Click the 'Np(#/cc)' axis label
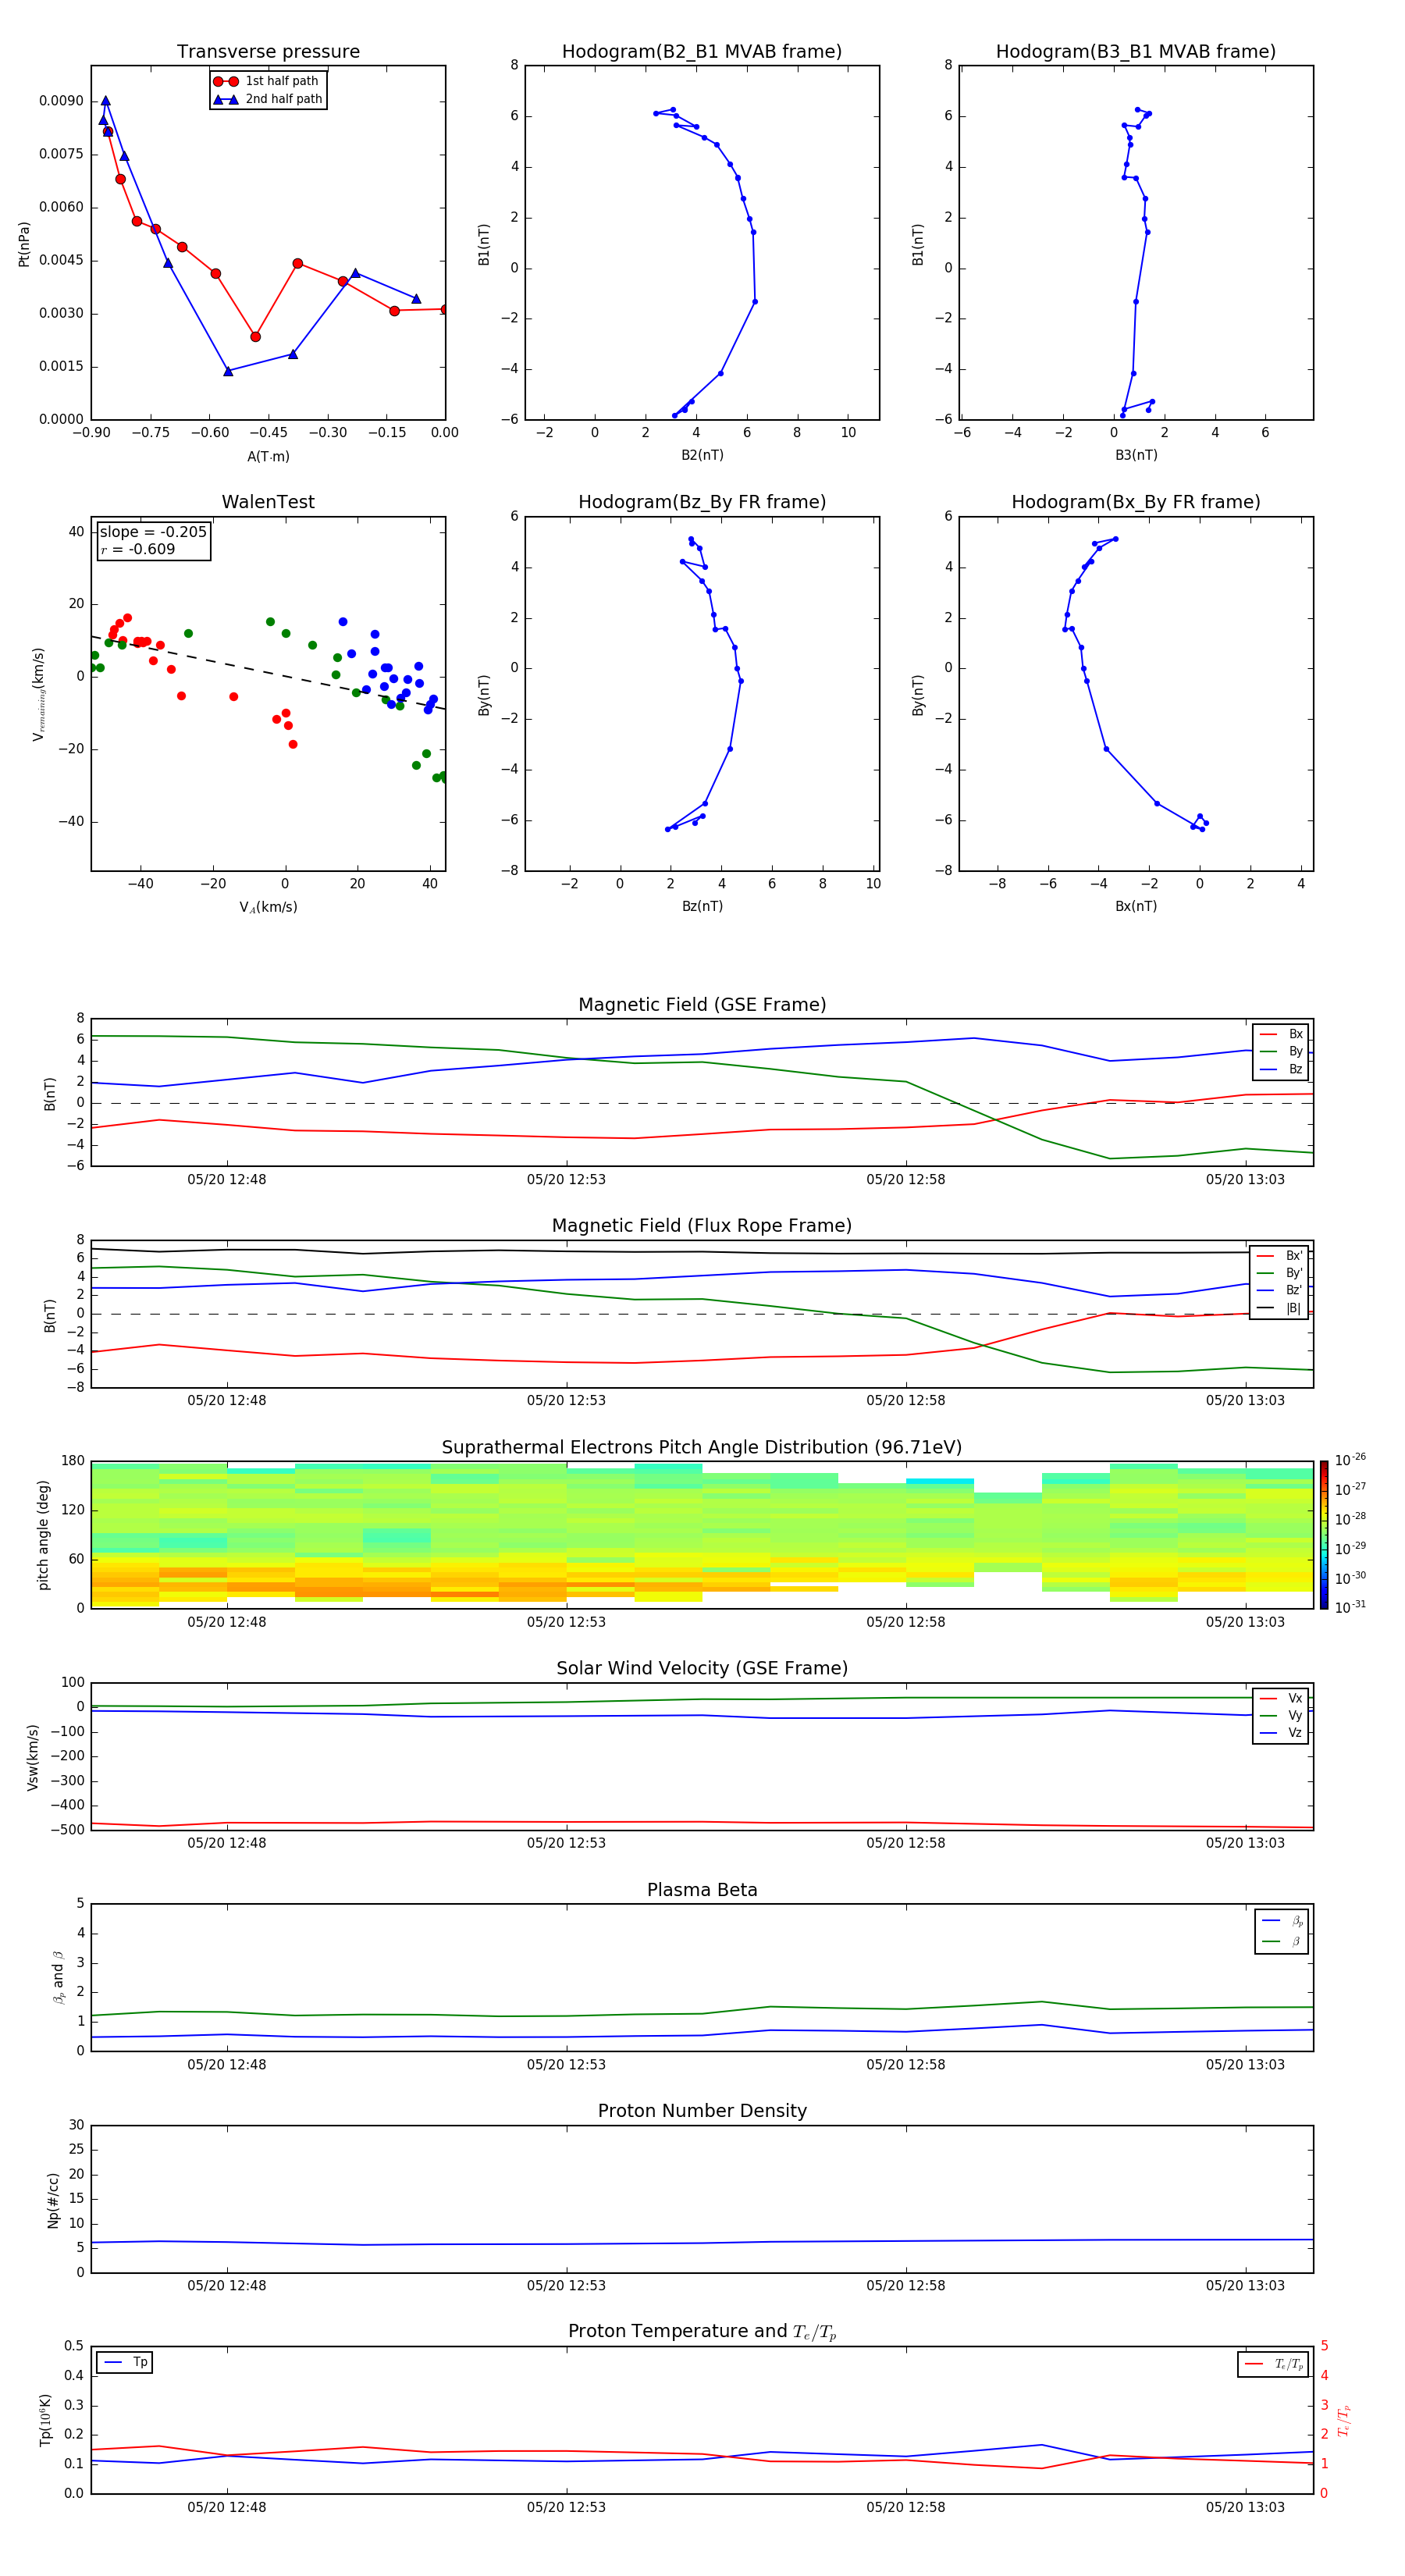 pyautogui.click(x=53, y=2200)
